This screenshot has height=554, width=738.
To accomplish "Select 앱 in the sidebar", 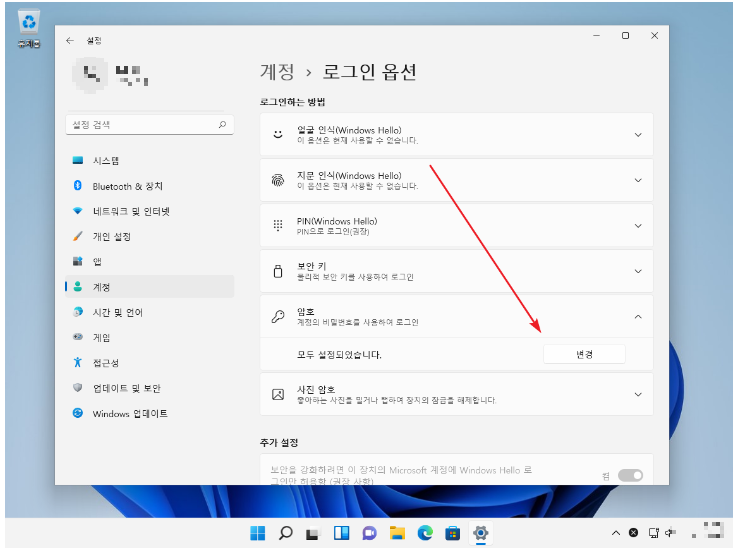I will (x=150, y=262).
